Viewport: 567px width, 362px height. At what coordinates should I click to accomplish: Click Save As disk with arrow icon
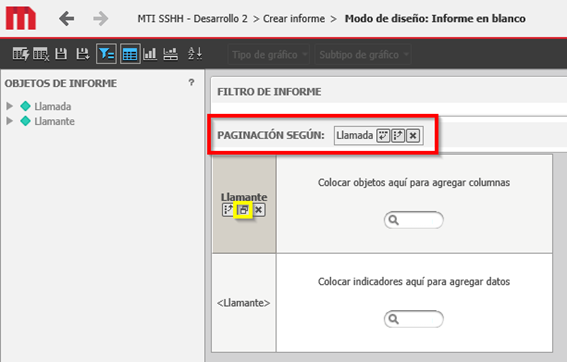click(83, 54)
